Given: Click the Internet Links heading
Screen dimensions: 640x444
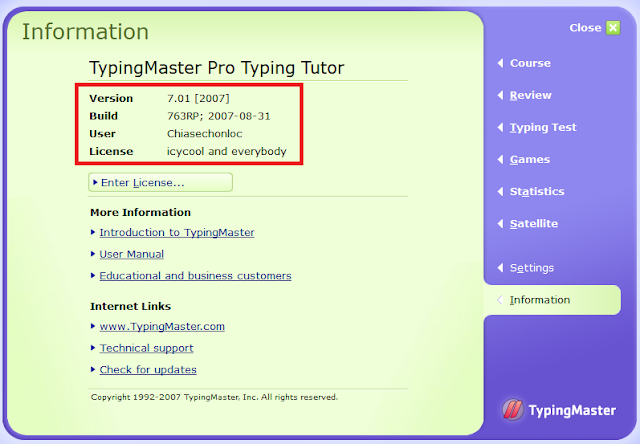Looking at the screenshot, I should (131, 306).
